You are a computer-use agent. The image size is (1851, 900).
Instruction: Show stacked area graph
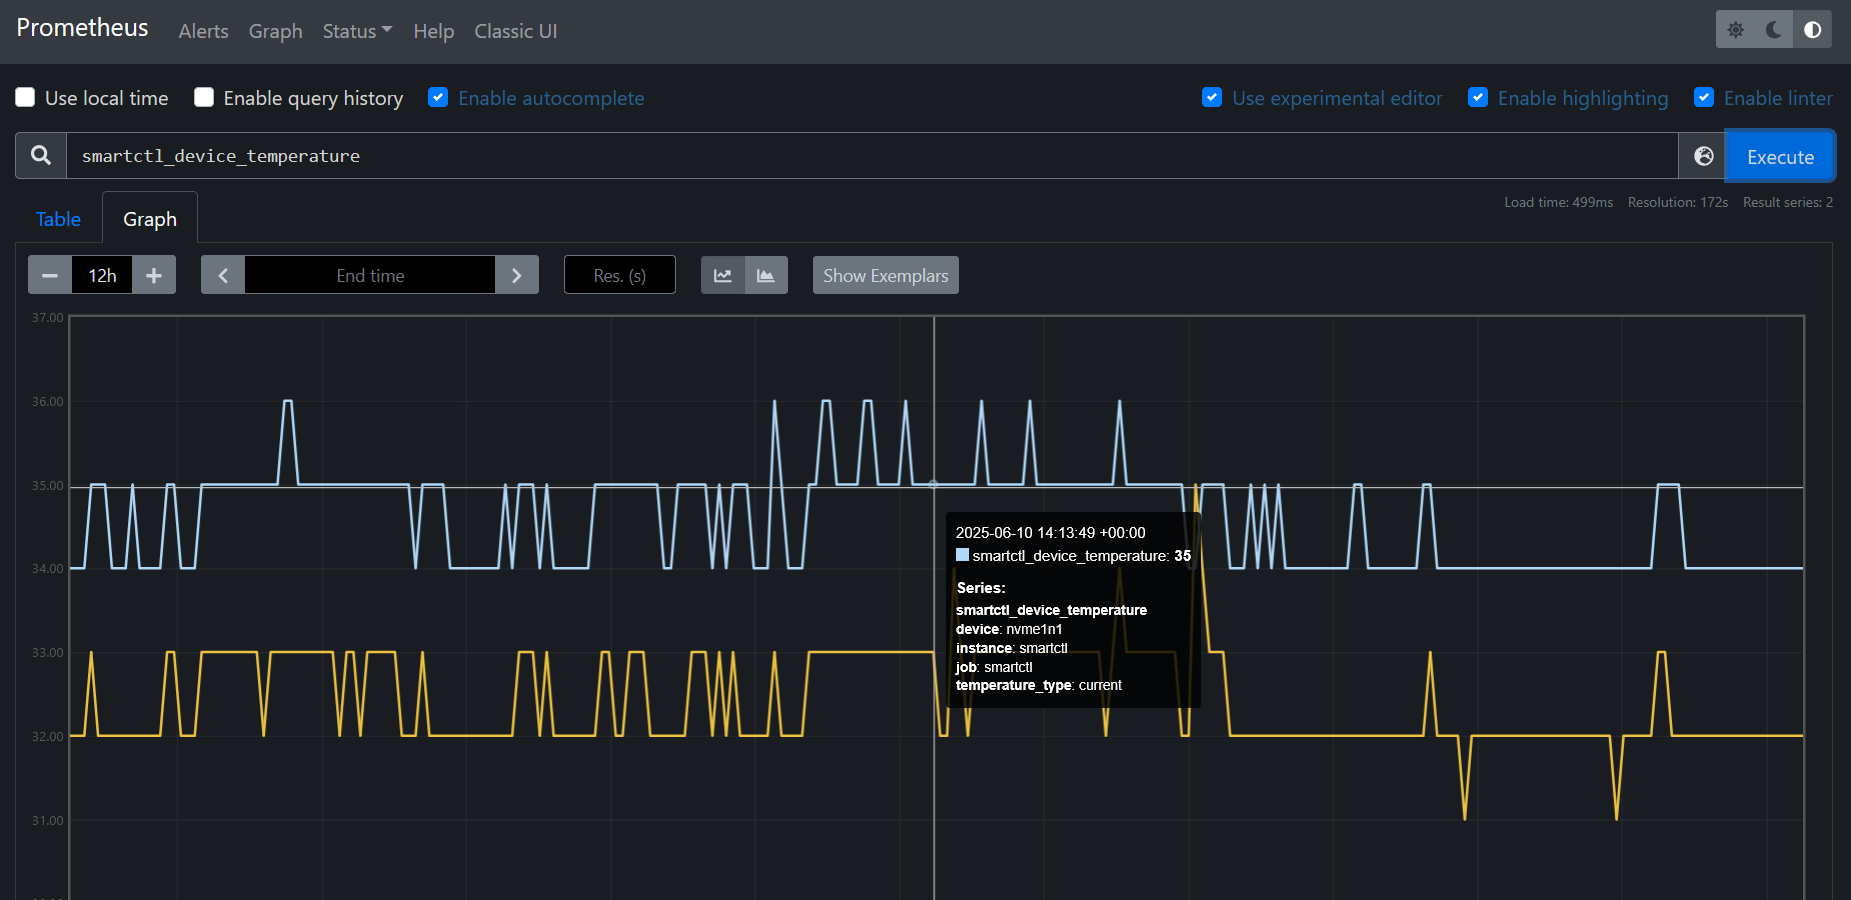(x=766, y=275)
